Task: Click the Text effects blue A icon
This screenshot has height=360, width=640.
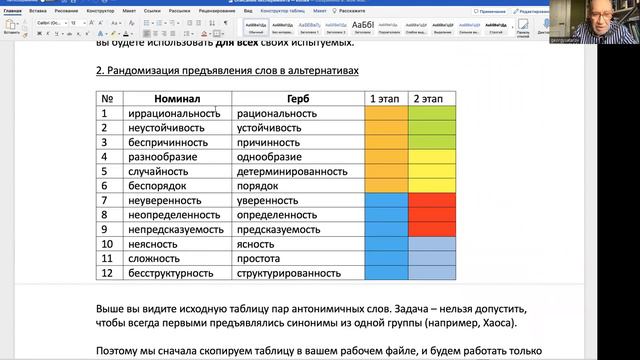Action: pos(100,33)
